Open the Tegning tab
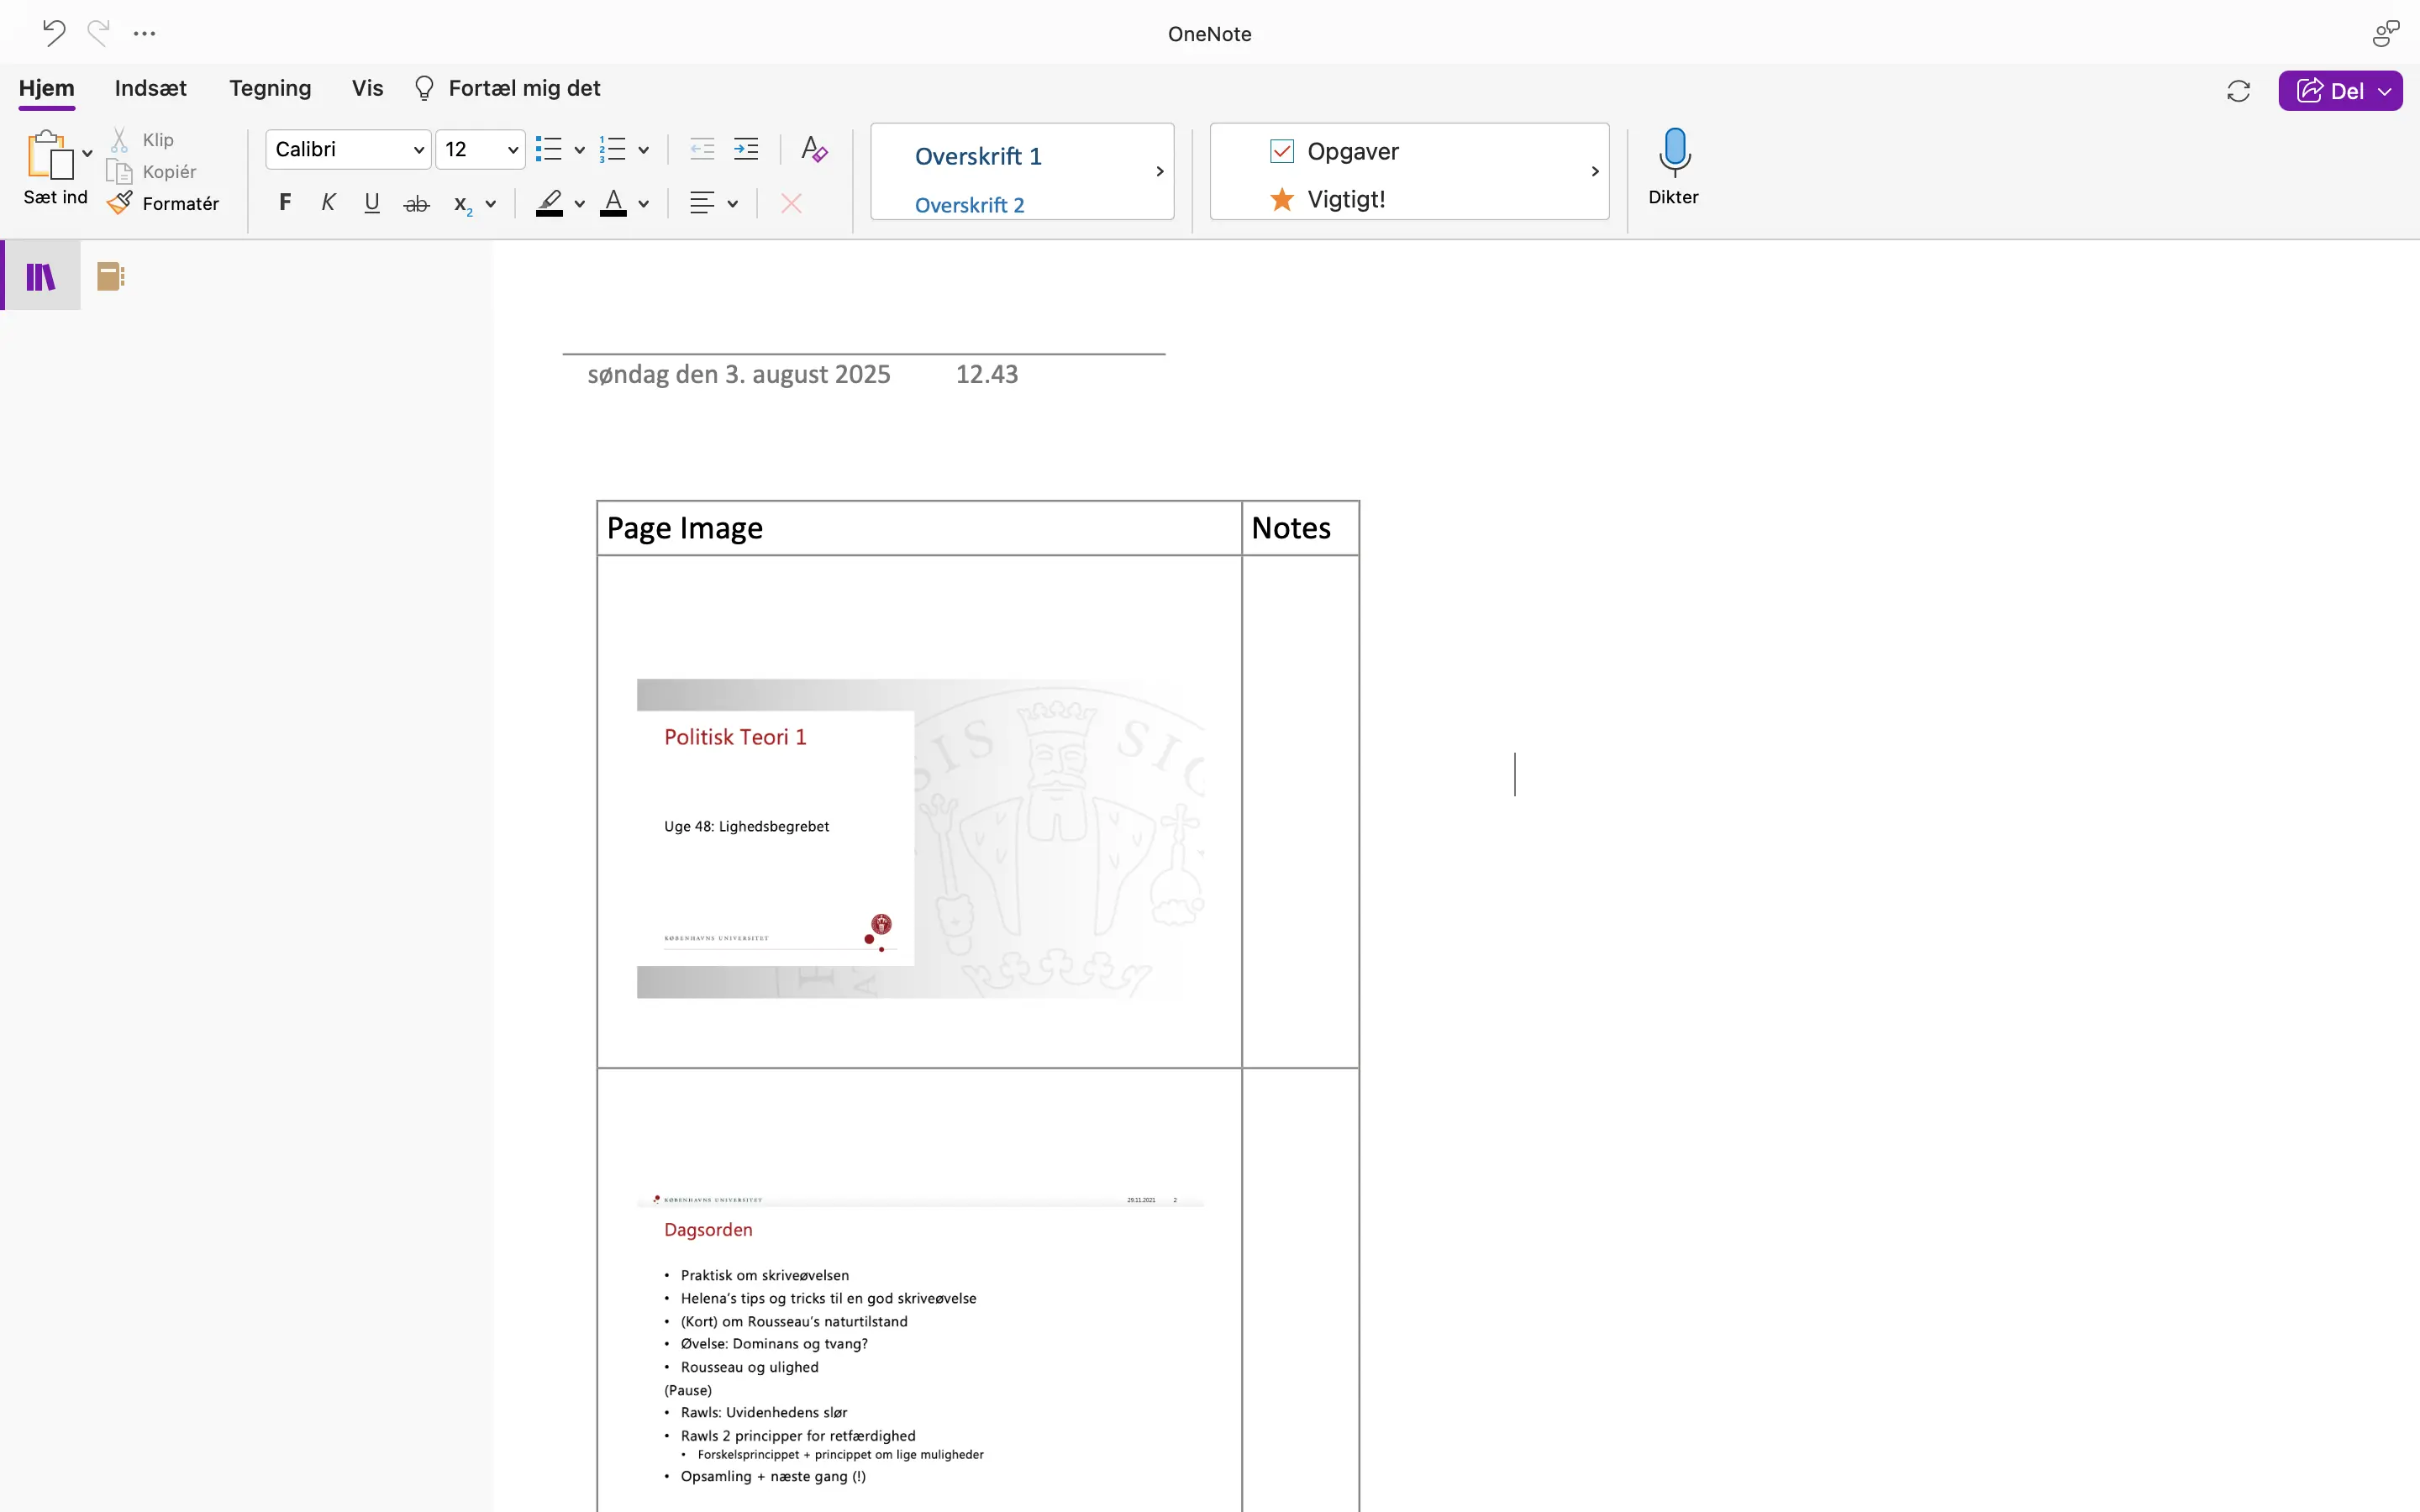The image size is (2420, 1512). pyautogui.click(x=269, y=88)
